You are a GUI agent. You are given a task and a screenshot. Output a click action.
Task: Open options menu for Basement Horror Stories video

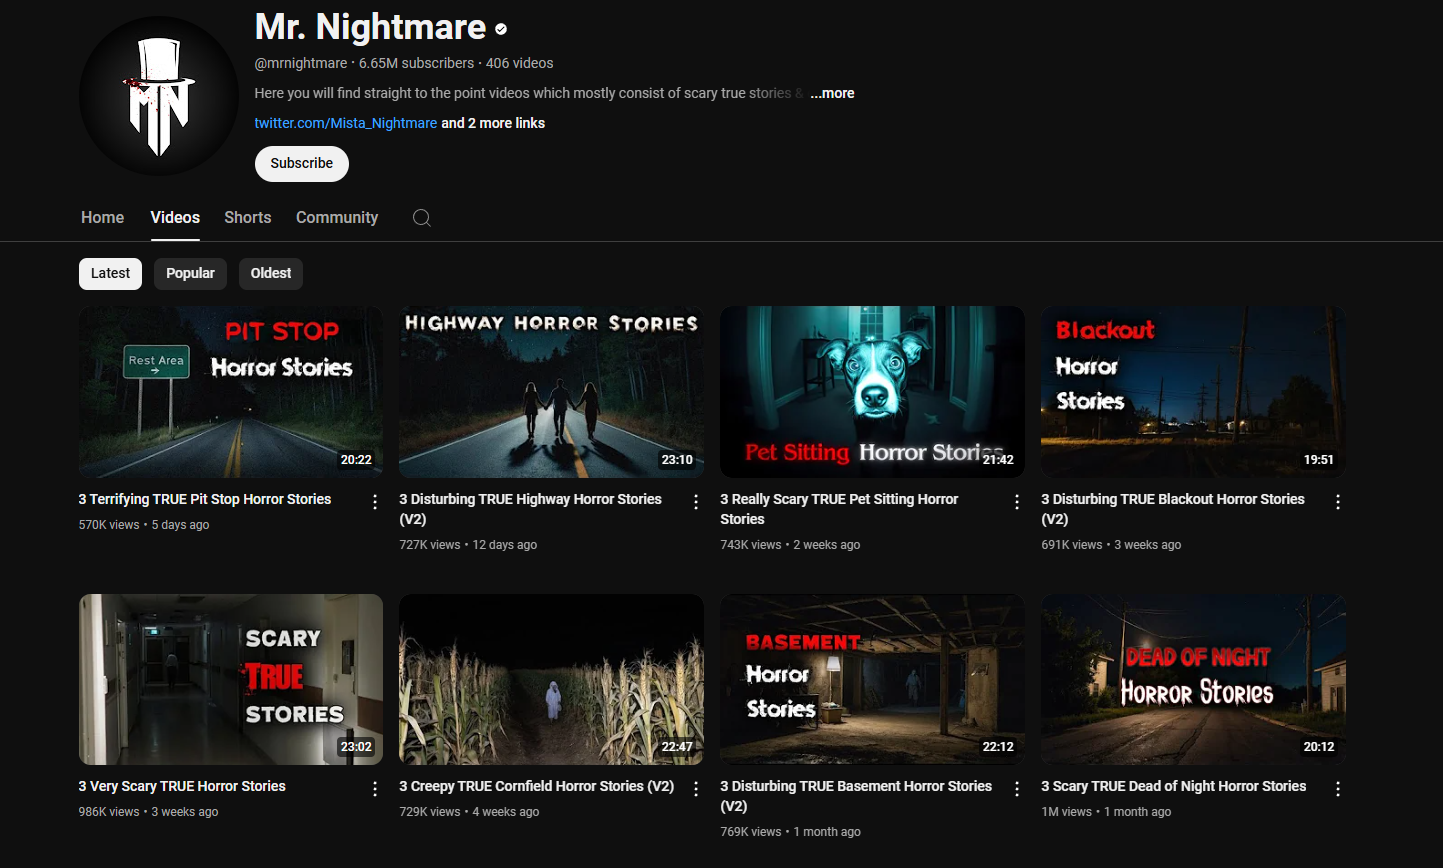point(1017,789)
